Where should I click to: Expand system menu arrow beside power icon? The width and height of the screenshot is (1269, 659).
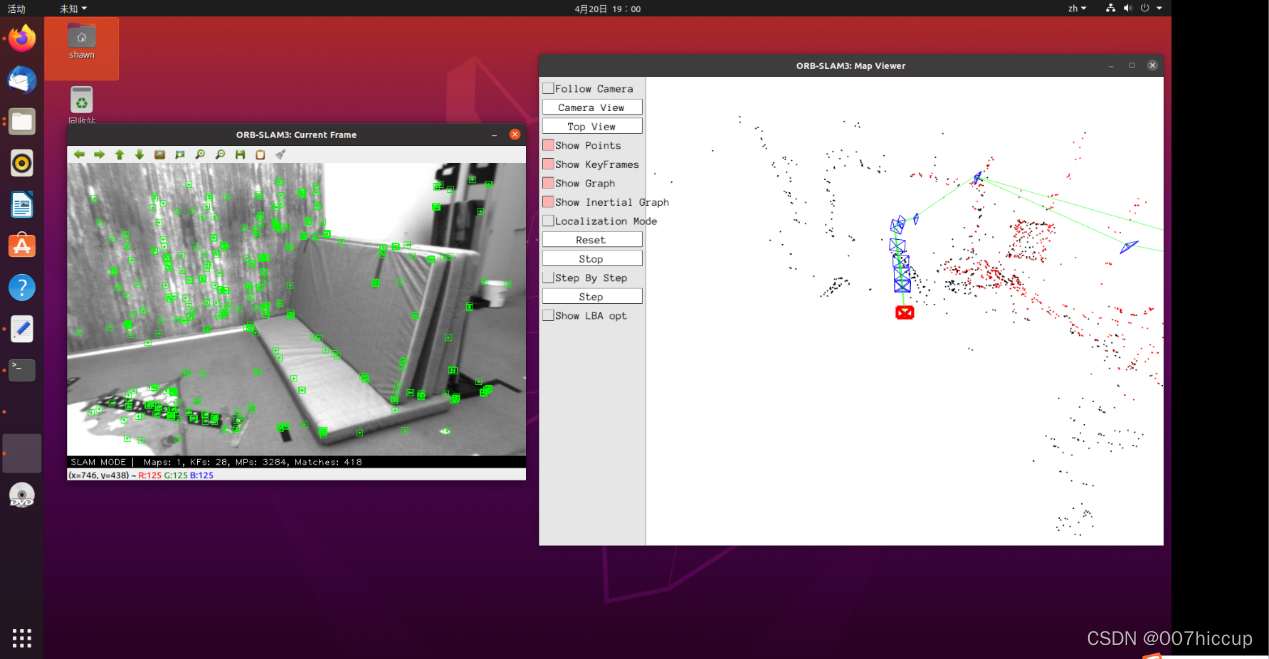pos(1160,8)
